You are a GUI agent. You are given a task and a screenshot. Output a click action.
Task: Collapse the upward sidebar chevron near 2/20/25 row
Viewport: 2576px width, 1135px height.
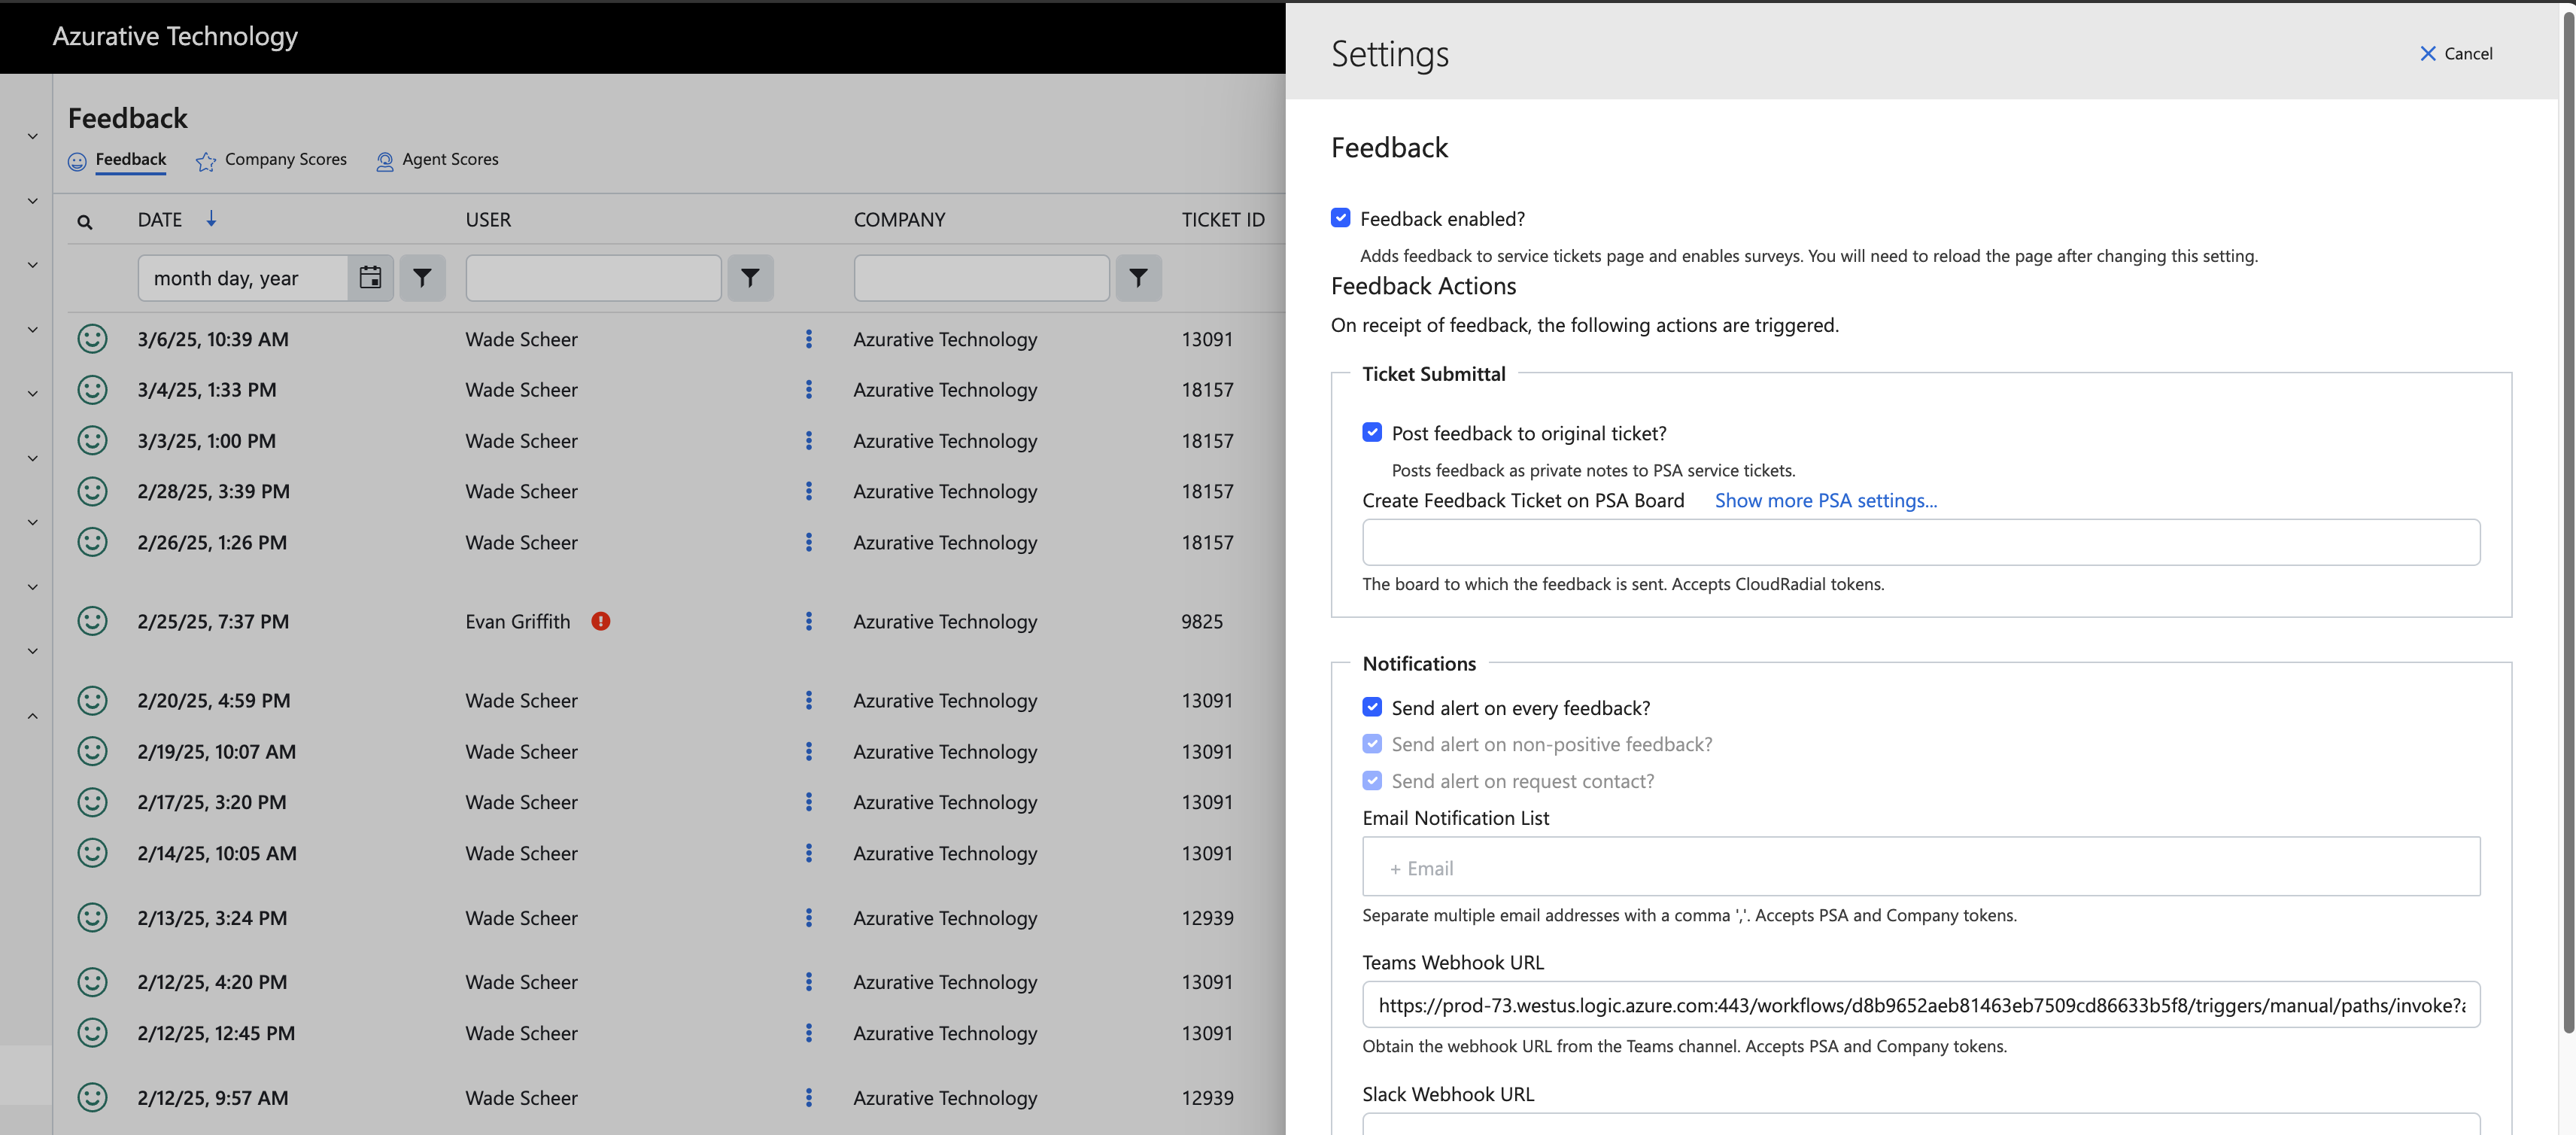pyautogui.click(x=32, y=716)
